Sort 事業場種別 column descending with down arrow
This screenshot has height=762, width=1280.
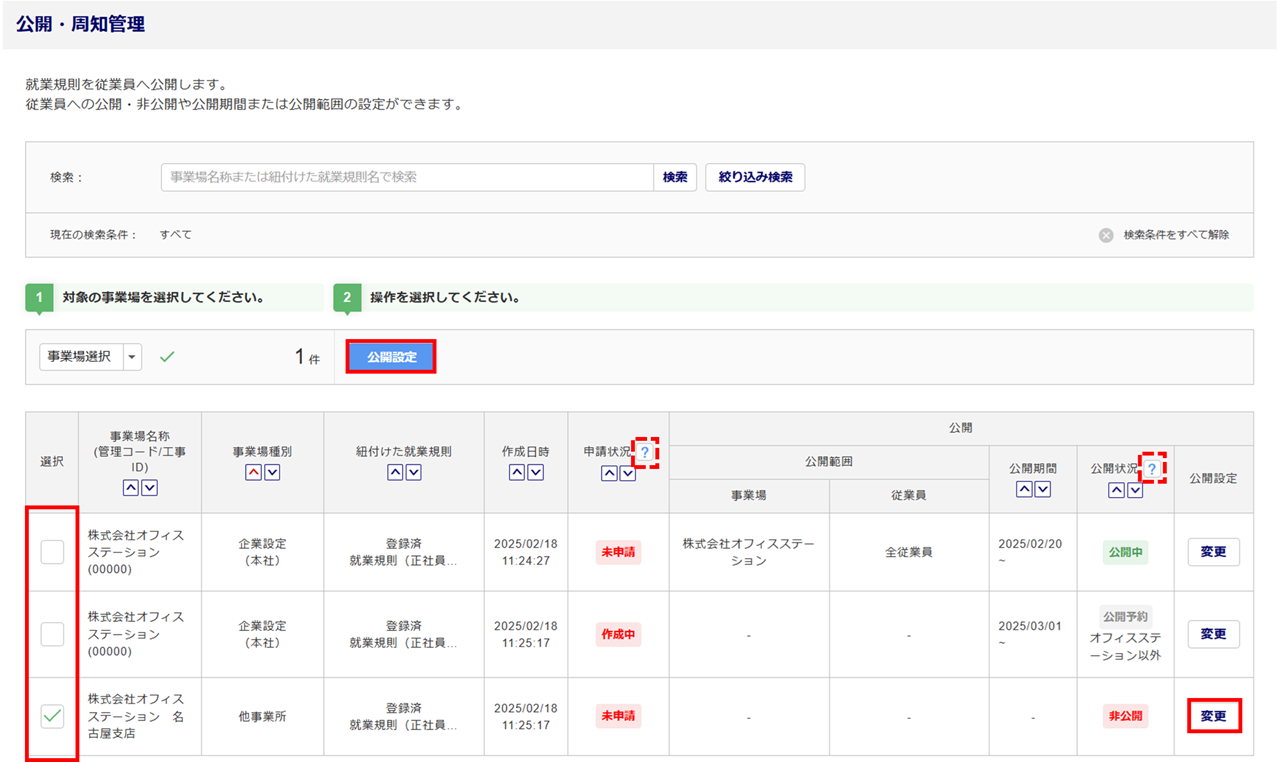coord(272,472)
